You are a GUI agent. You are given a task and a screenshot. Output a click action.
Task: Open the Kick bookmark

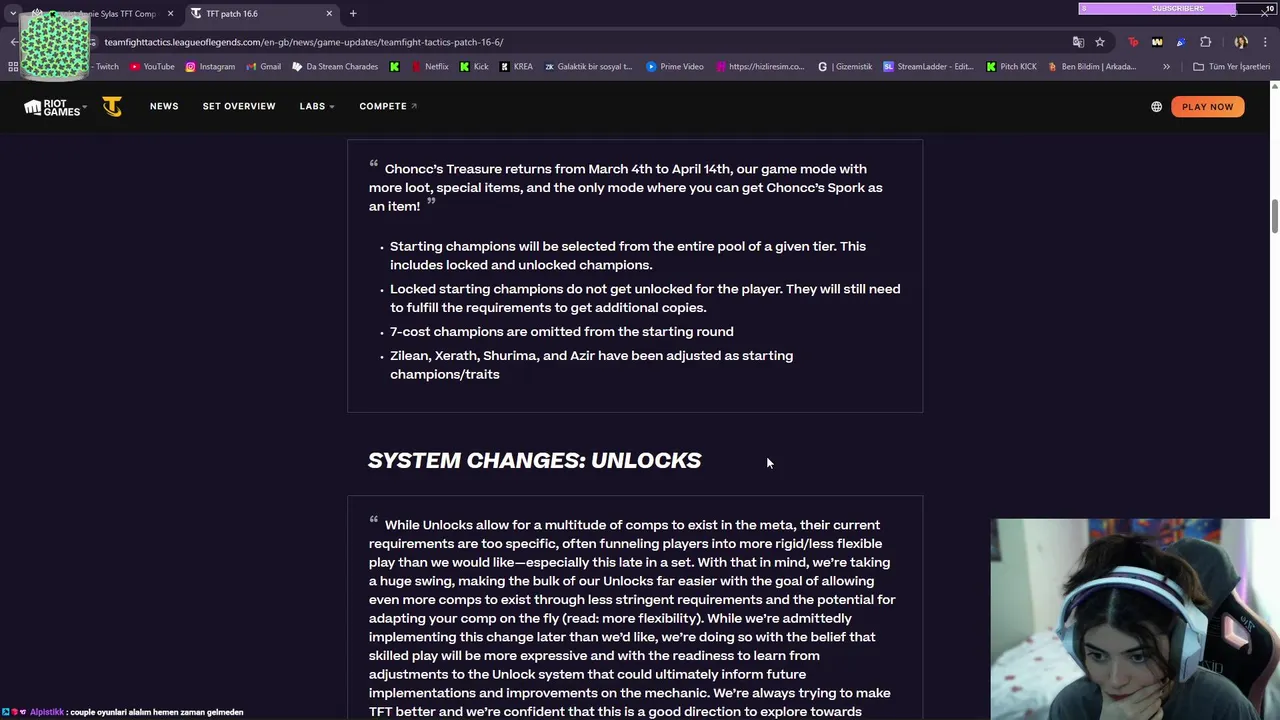(474, 67)
